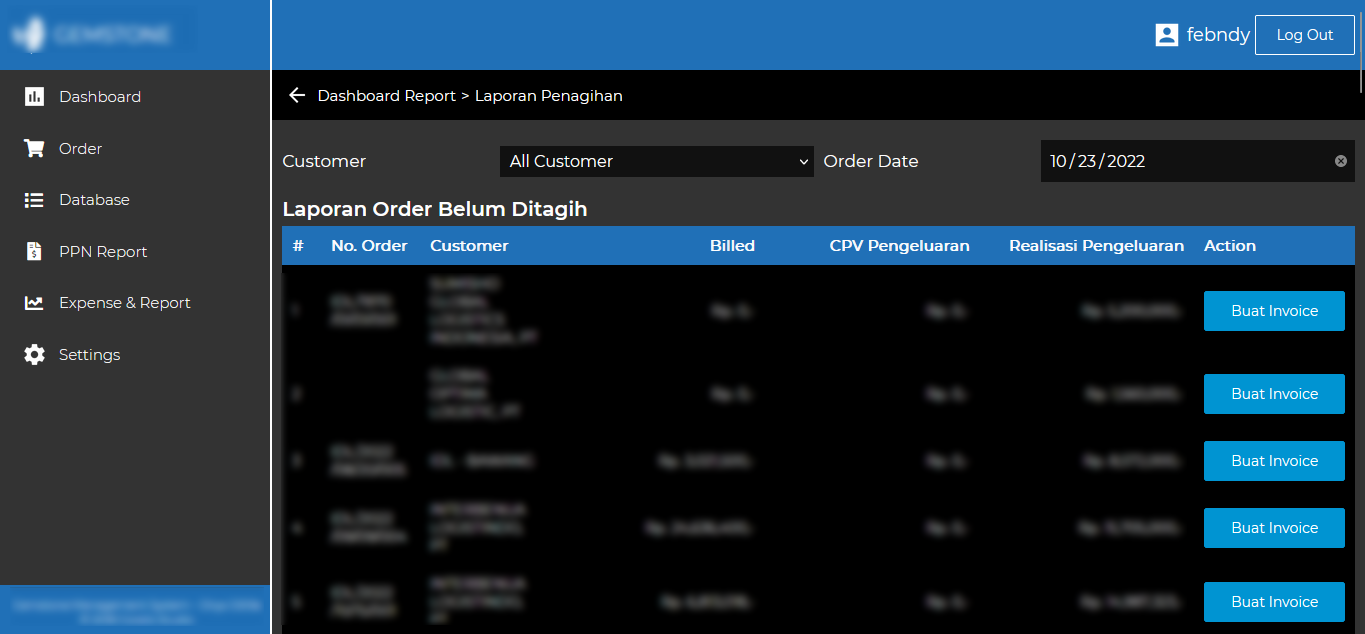Viewport: 1365px width, 634px height.
Task: Click Buat Invoice for the third order
Action: (x=1274, y=461)
